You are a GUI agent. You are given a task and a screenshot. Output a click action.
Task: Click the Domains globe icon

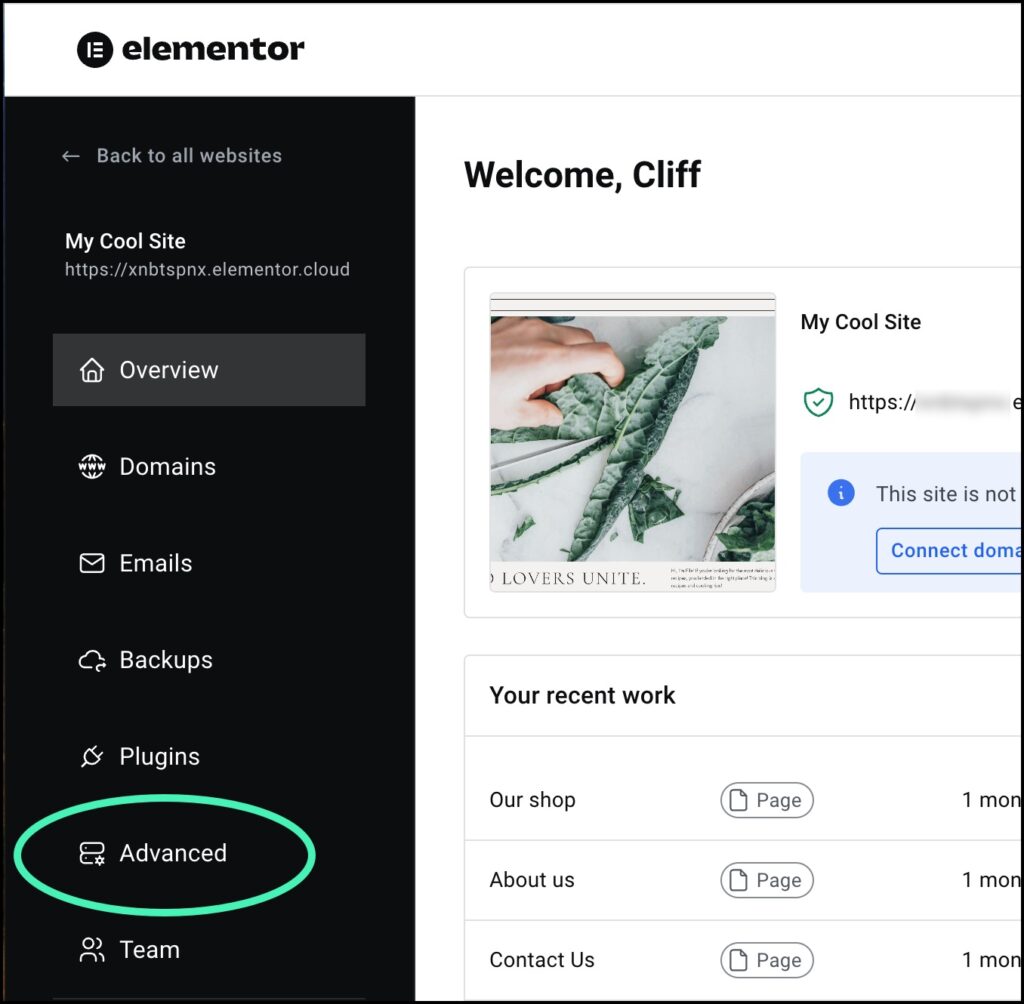tap(91, 466)
